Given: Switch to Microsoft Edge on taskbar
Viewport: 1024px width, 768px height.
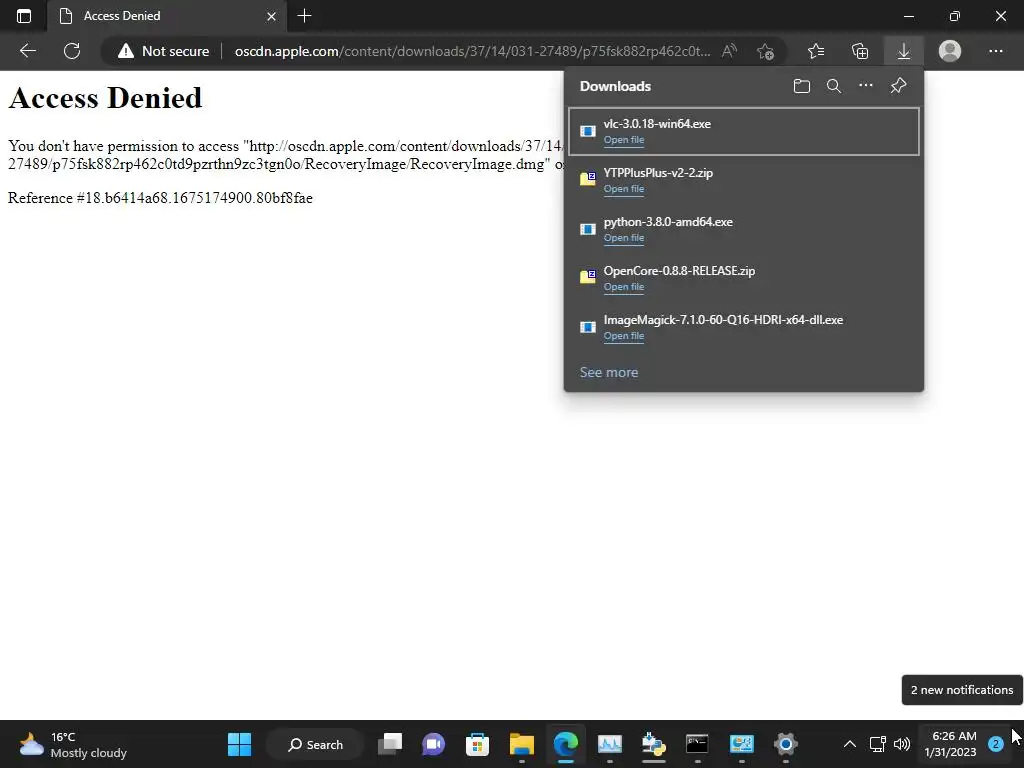Looking at the screenshot, I should 566,744.
